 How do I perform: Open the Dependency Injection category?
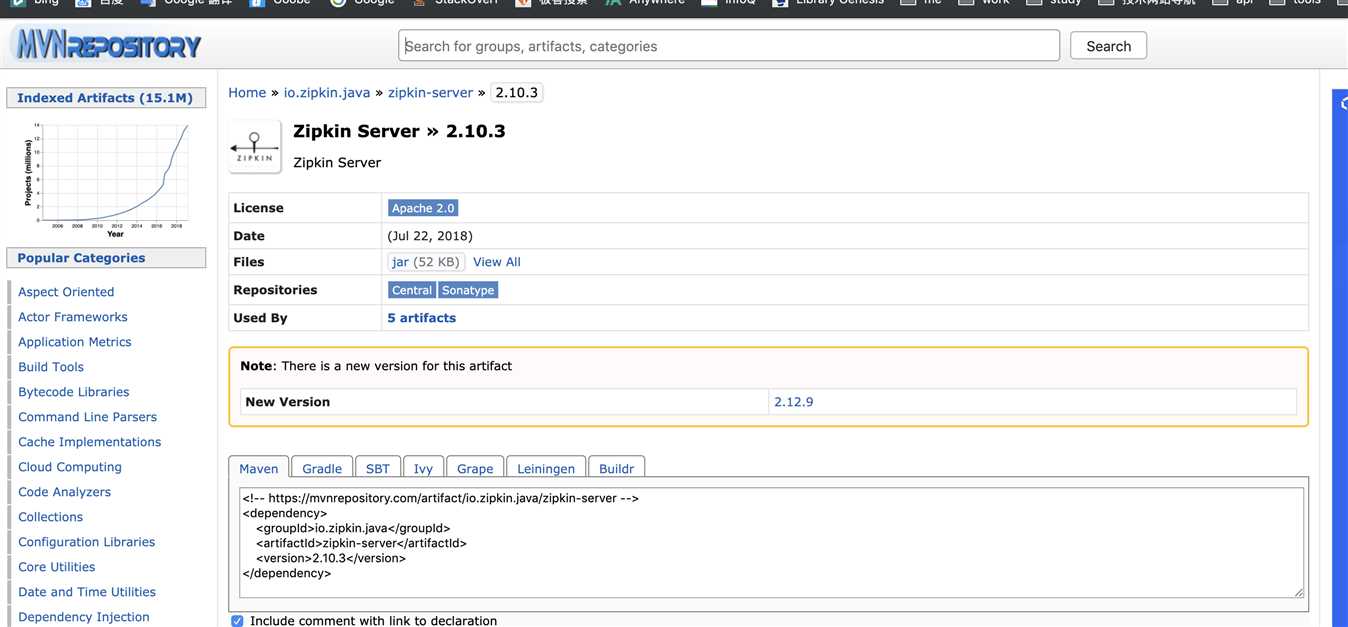(x=84, y=617)
